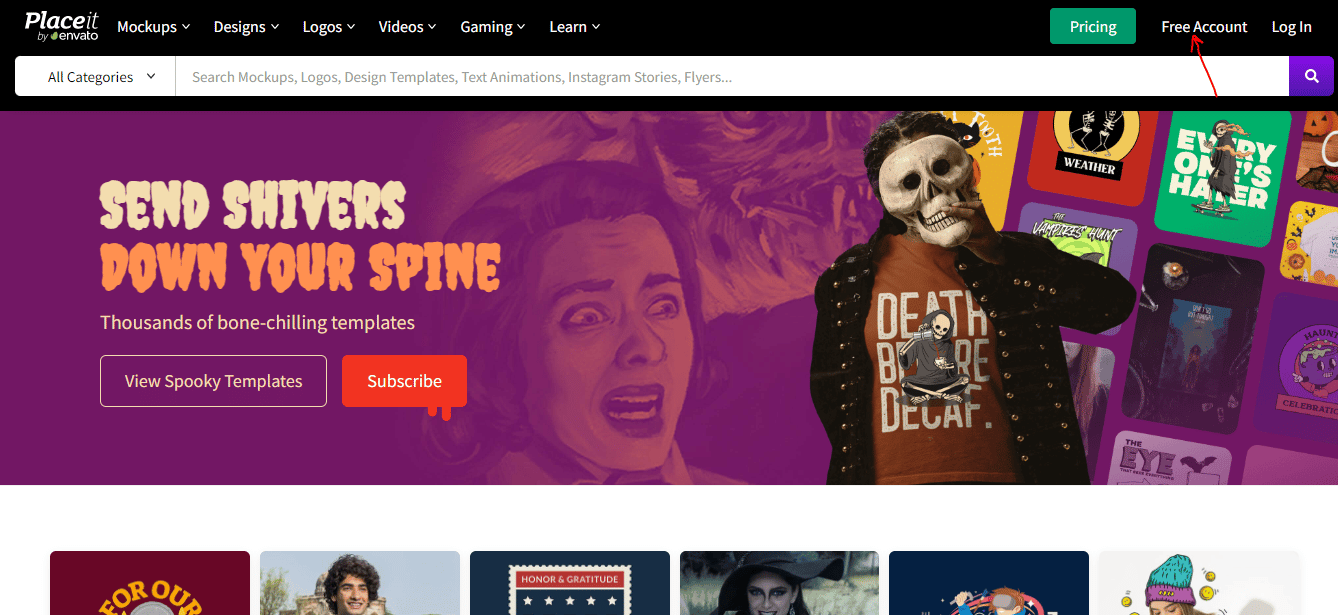Open the Mockups menu
1338x615 pixels.
point(153,27)
